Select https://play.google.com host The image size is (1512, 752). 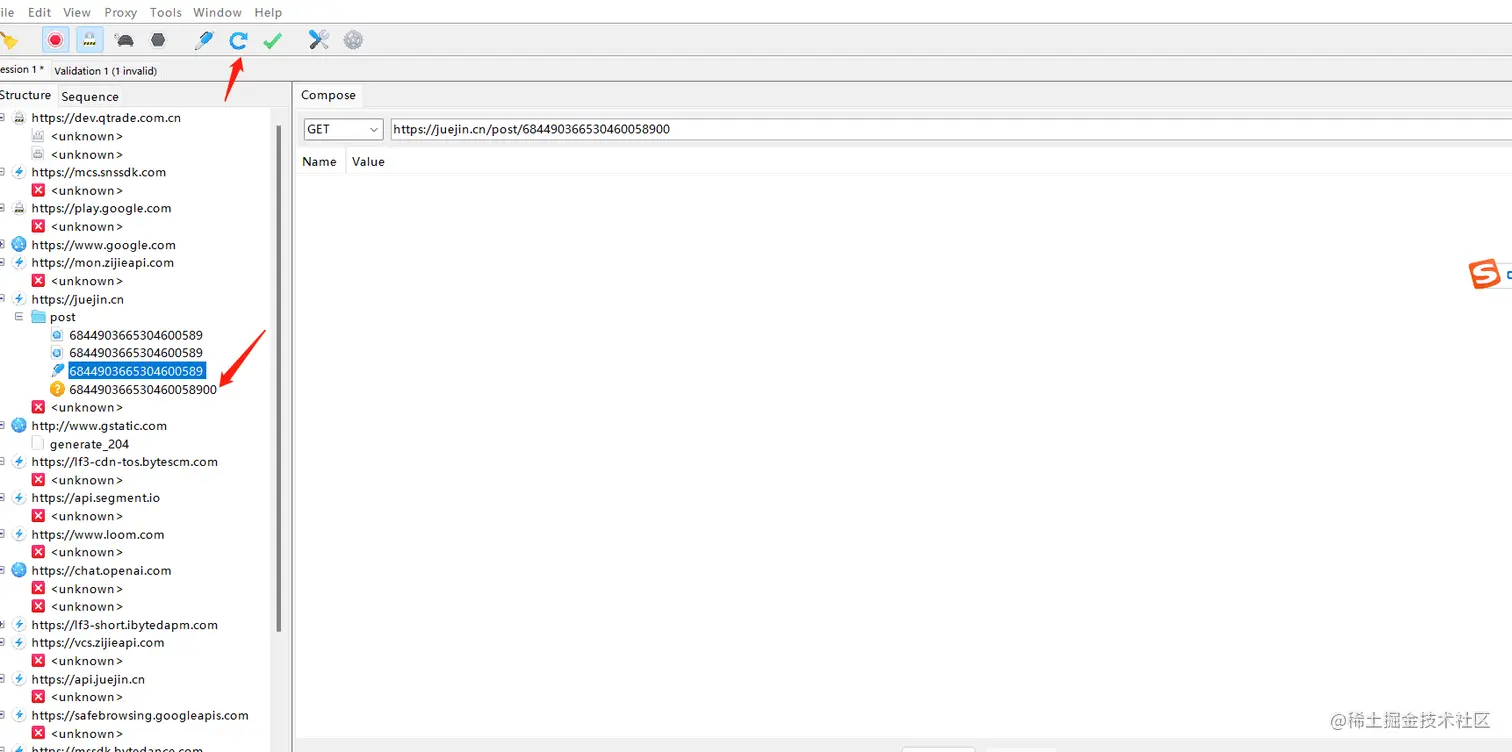click(x=101, y=208)
